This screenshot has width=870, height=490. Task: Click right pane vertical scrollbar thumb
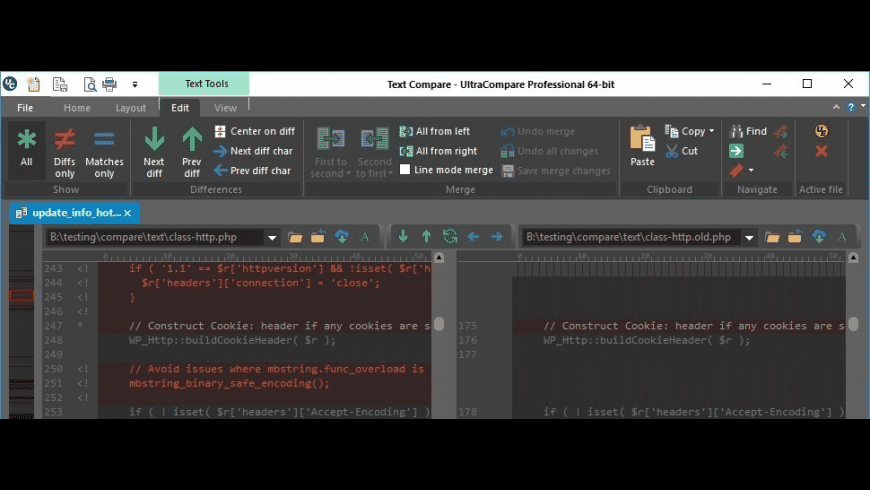853,324
